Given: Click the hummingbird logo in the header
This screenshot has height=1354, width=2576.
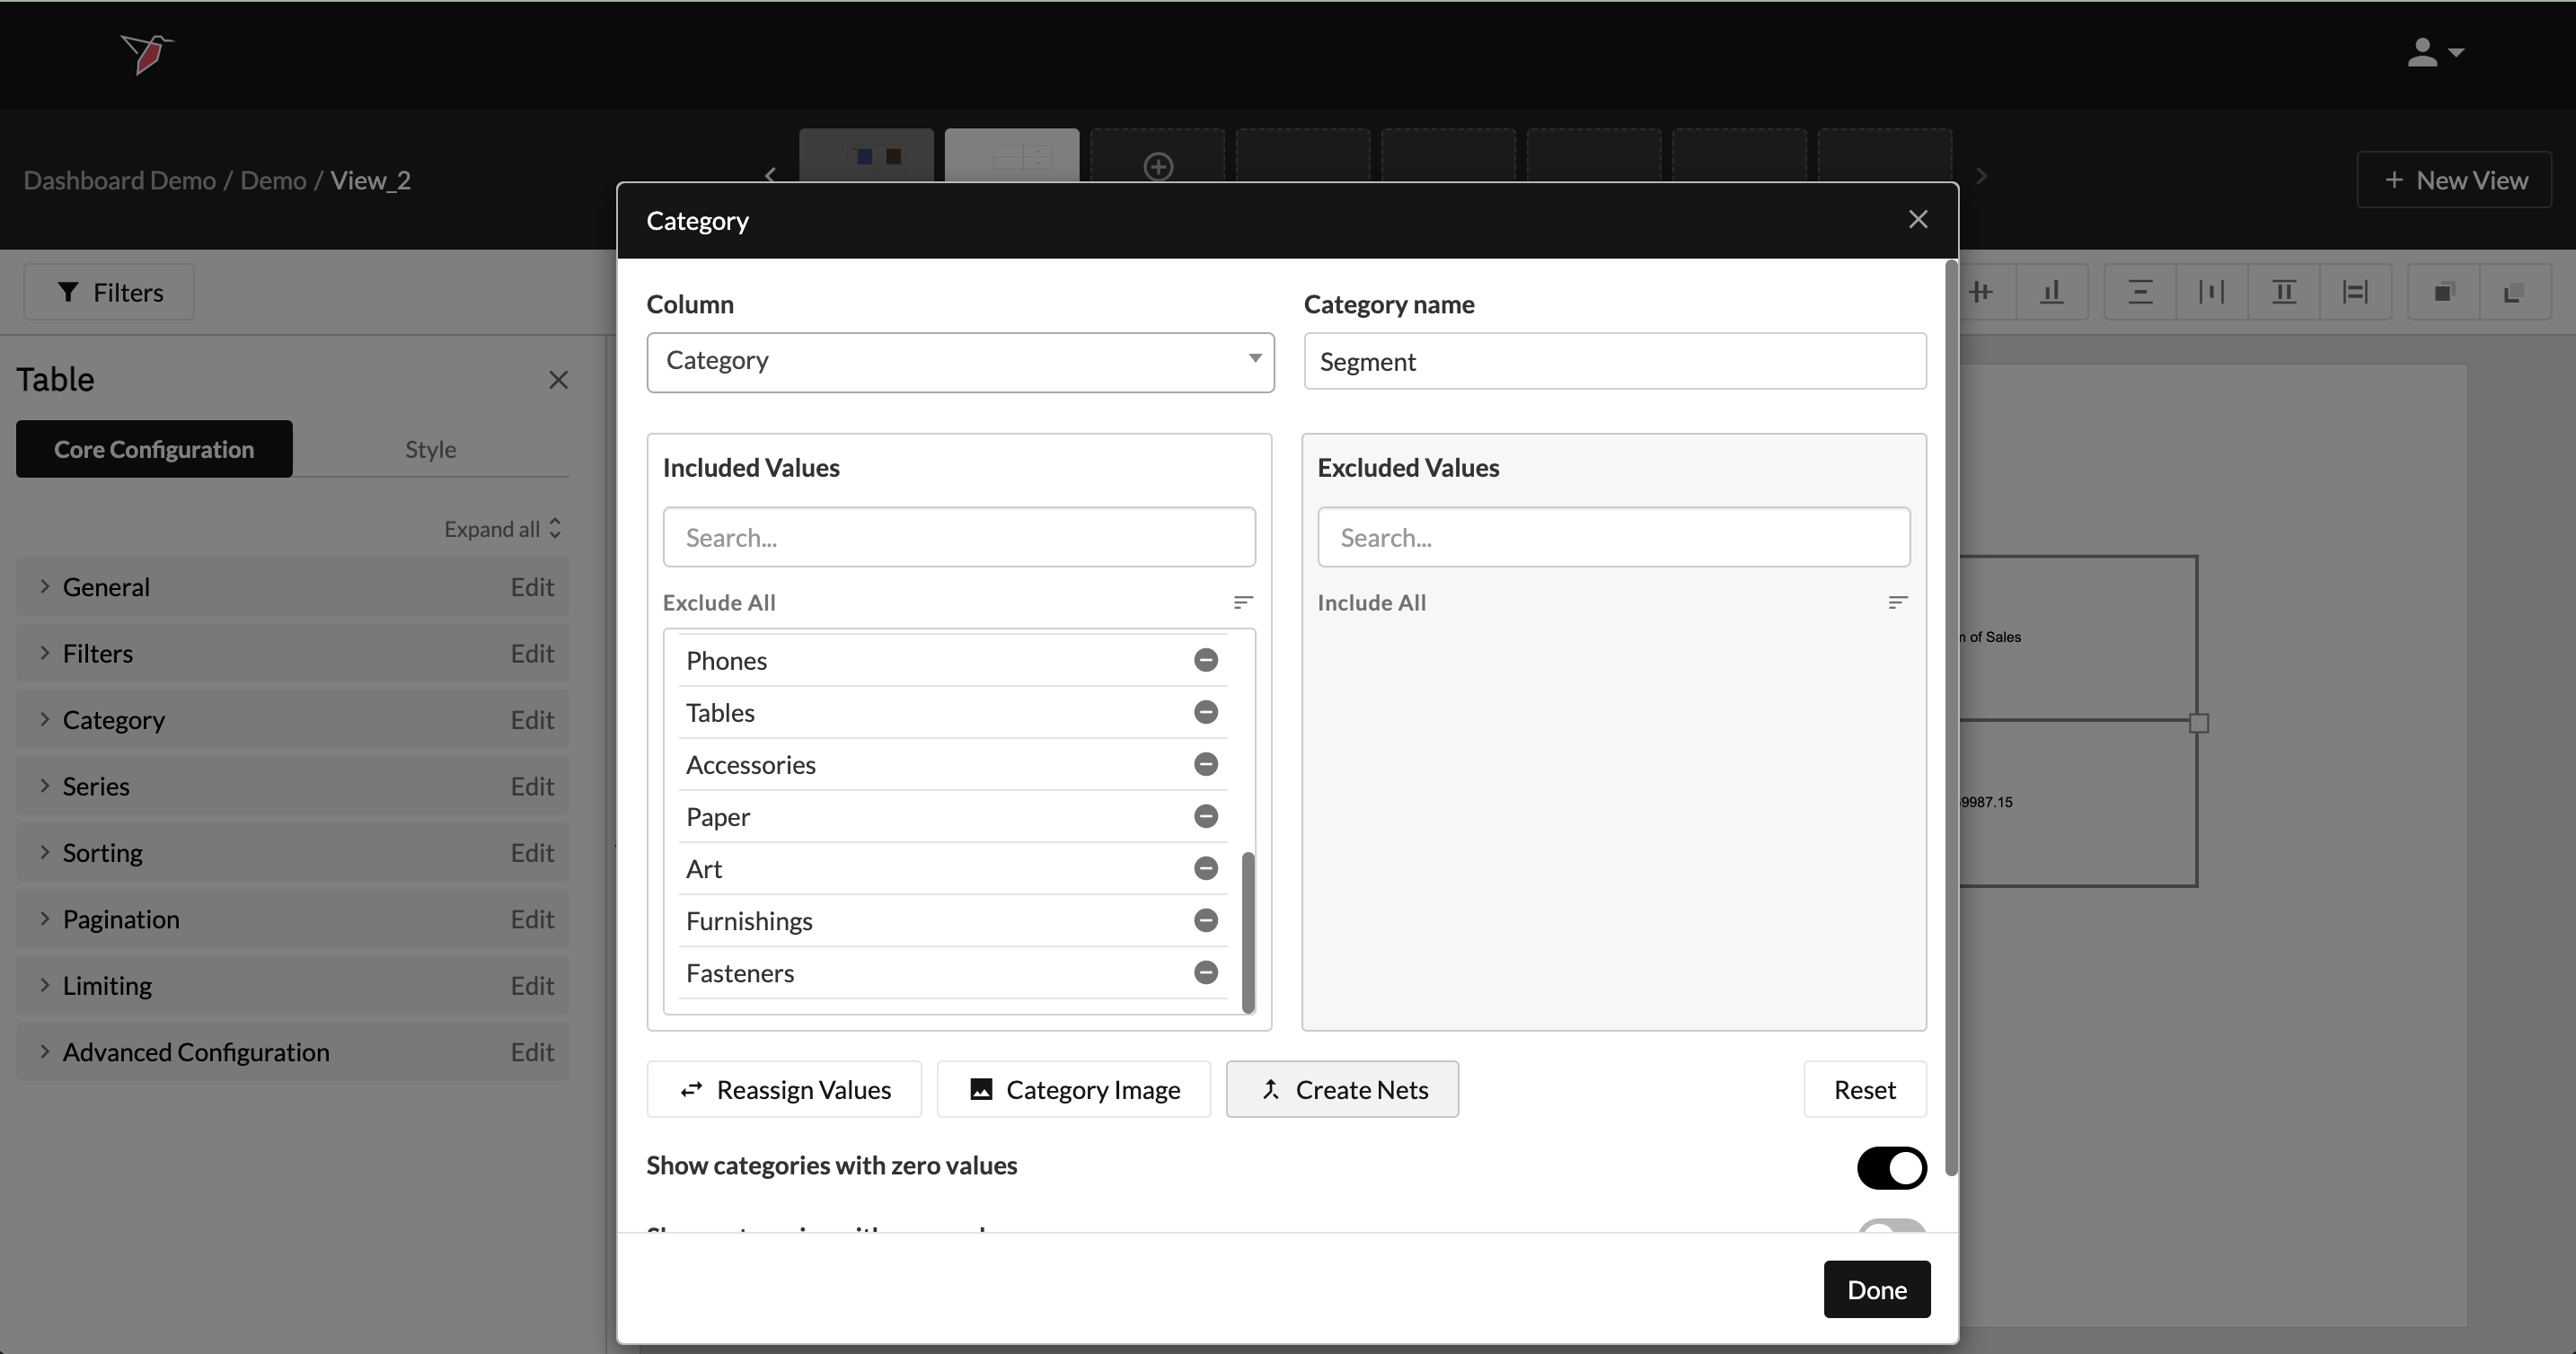Looking at the screenshot, I should click(x=146, y=53).
